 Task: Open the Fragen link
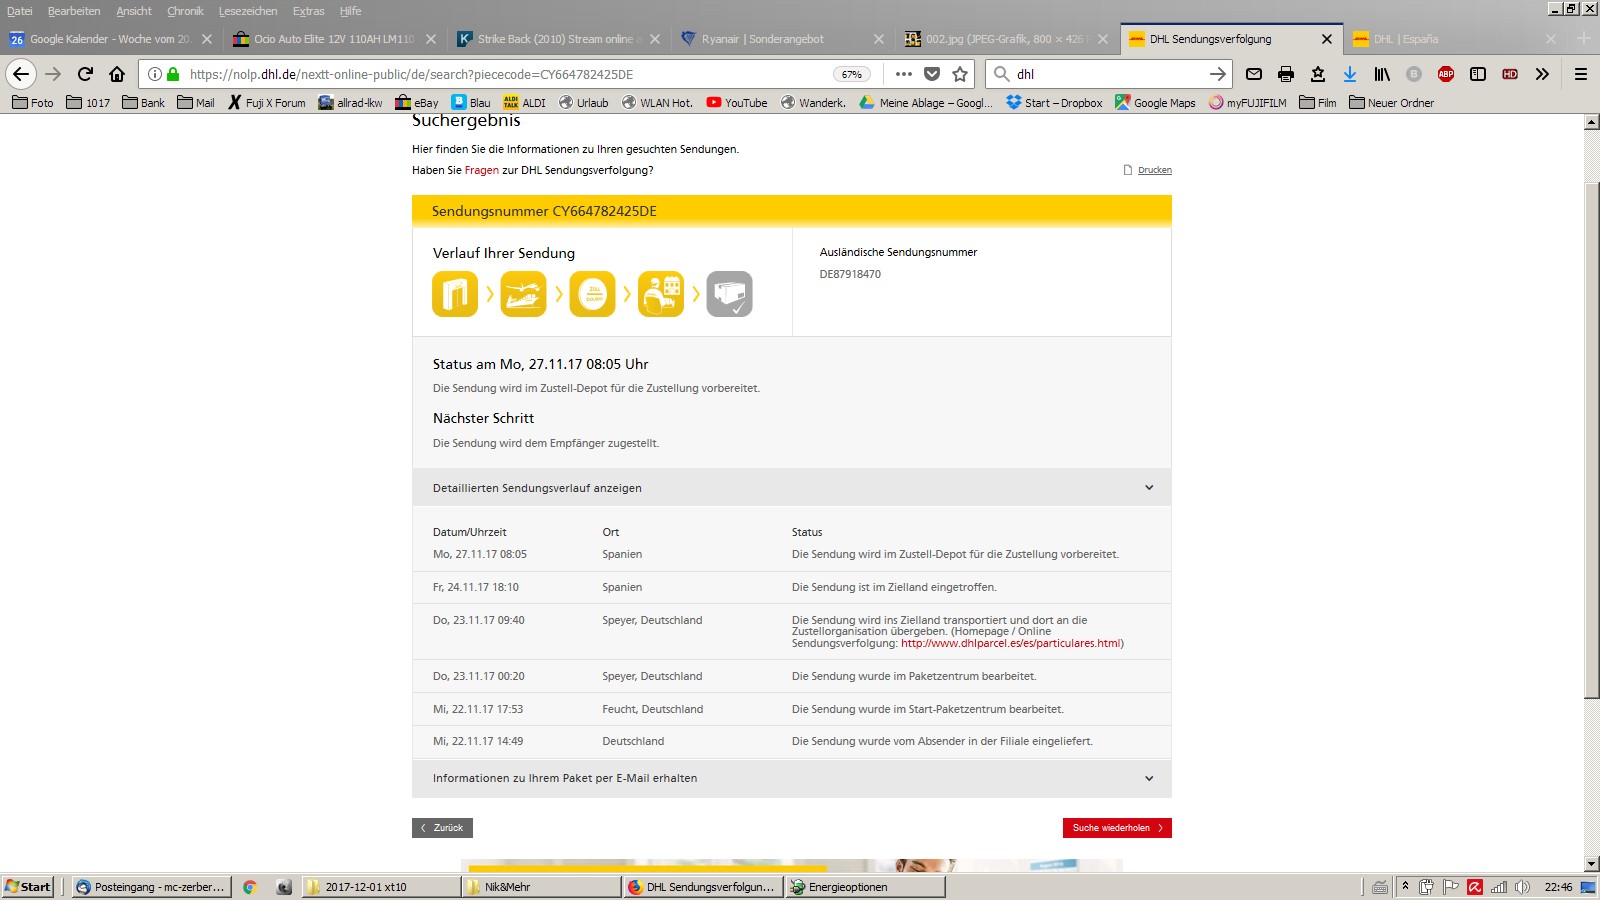(481, 170)
